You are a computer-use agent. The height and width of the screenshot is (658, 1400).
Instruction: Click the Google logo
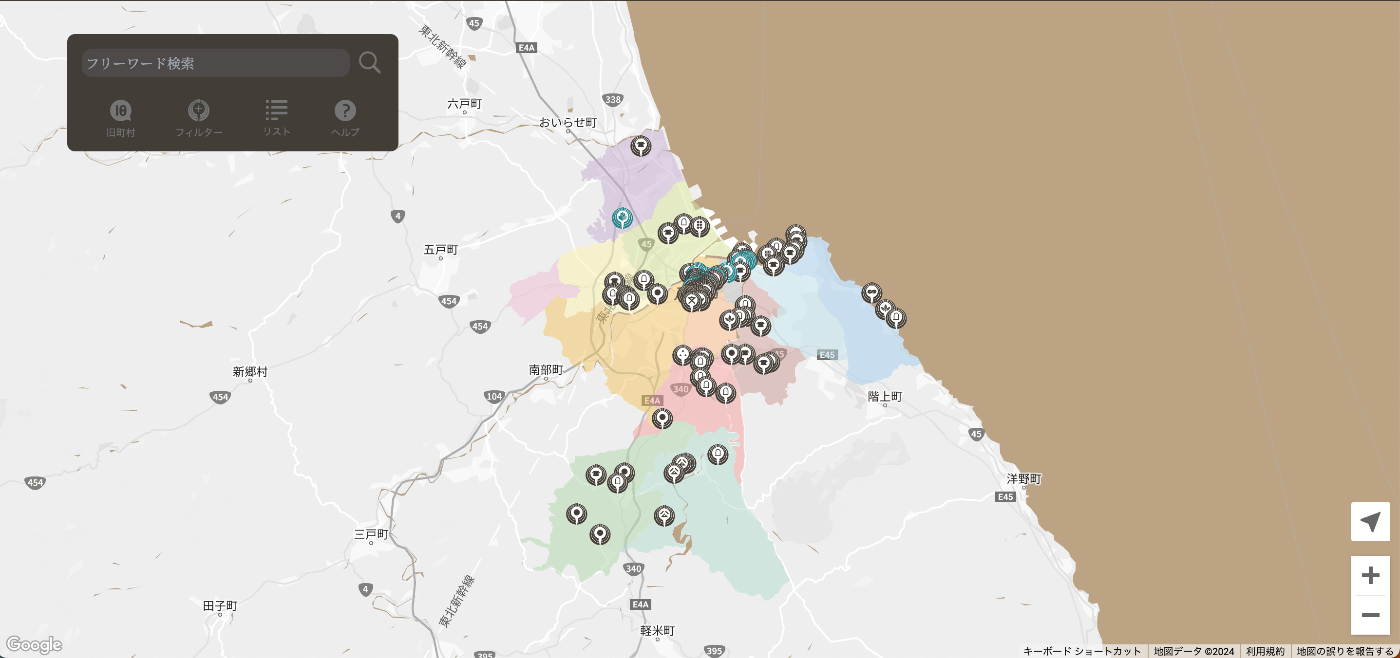pyautogui.click(x=33, y=645)
